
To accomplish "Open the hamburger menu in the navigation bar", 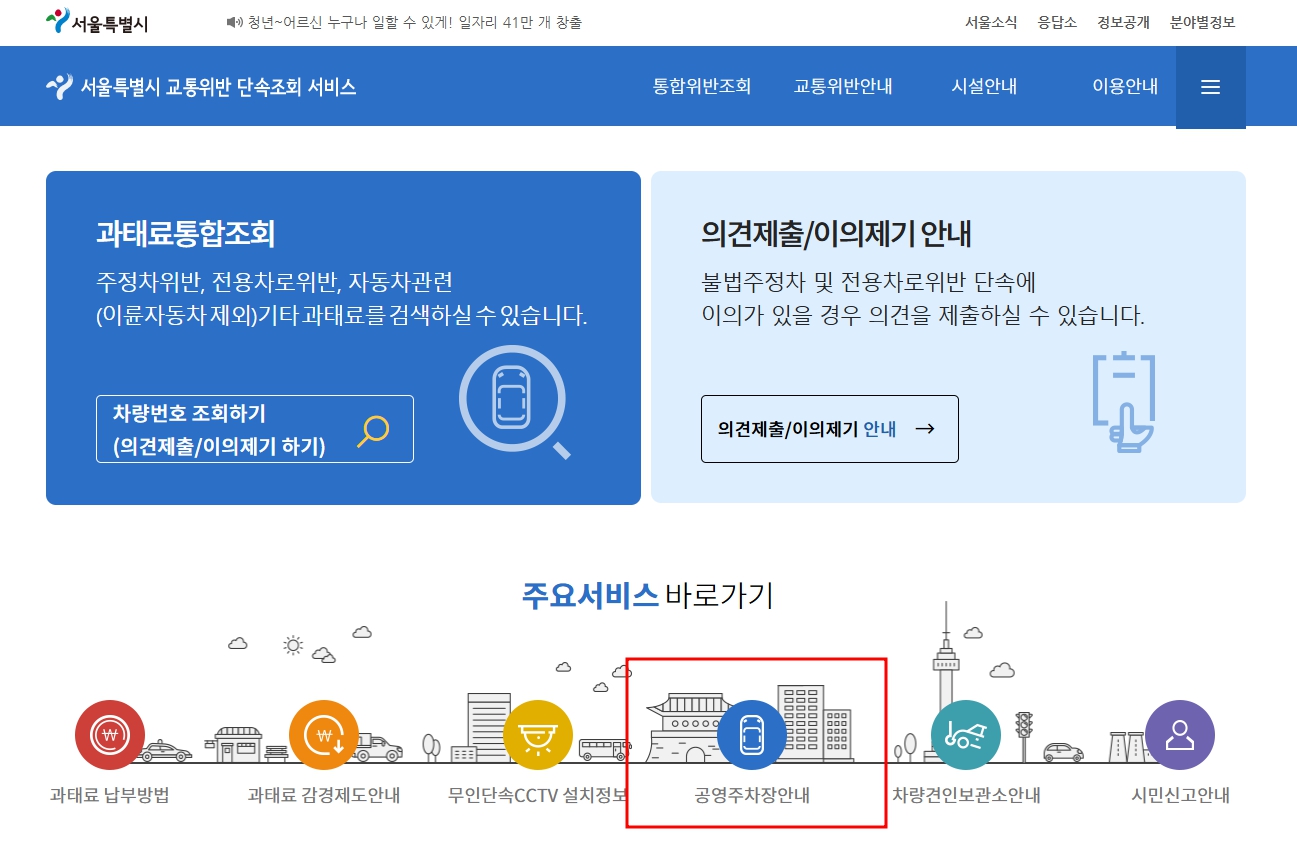I will 1210,87.
